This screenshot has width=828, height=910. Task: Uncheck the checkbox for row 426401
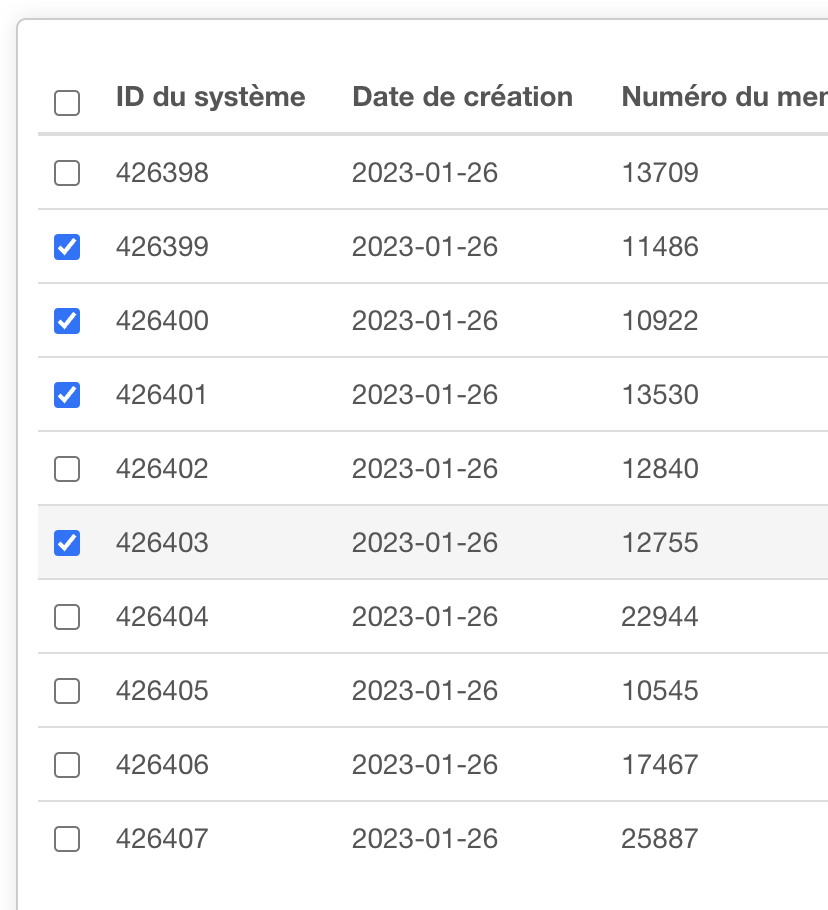click(x=66, y=395)
